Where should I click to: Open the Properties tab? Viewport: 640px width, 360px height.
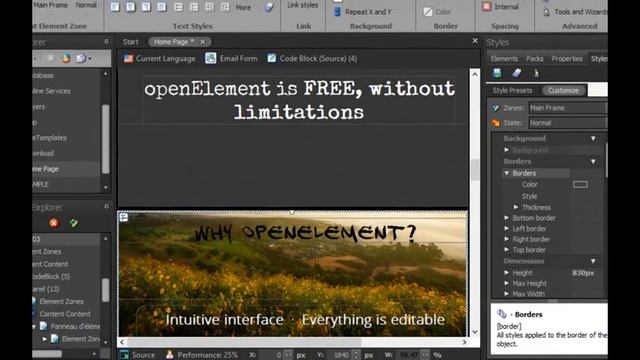[x=567, y=59]
